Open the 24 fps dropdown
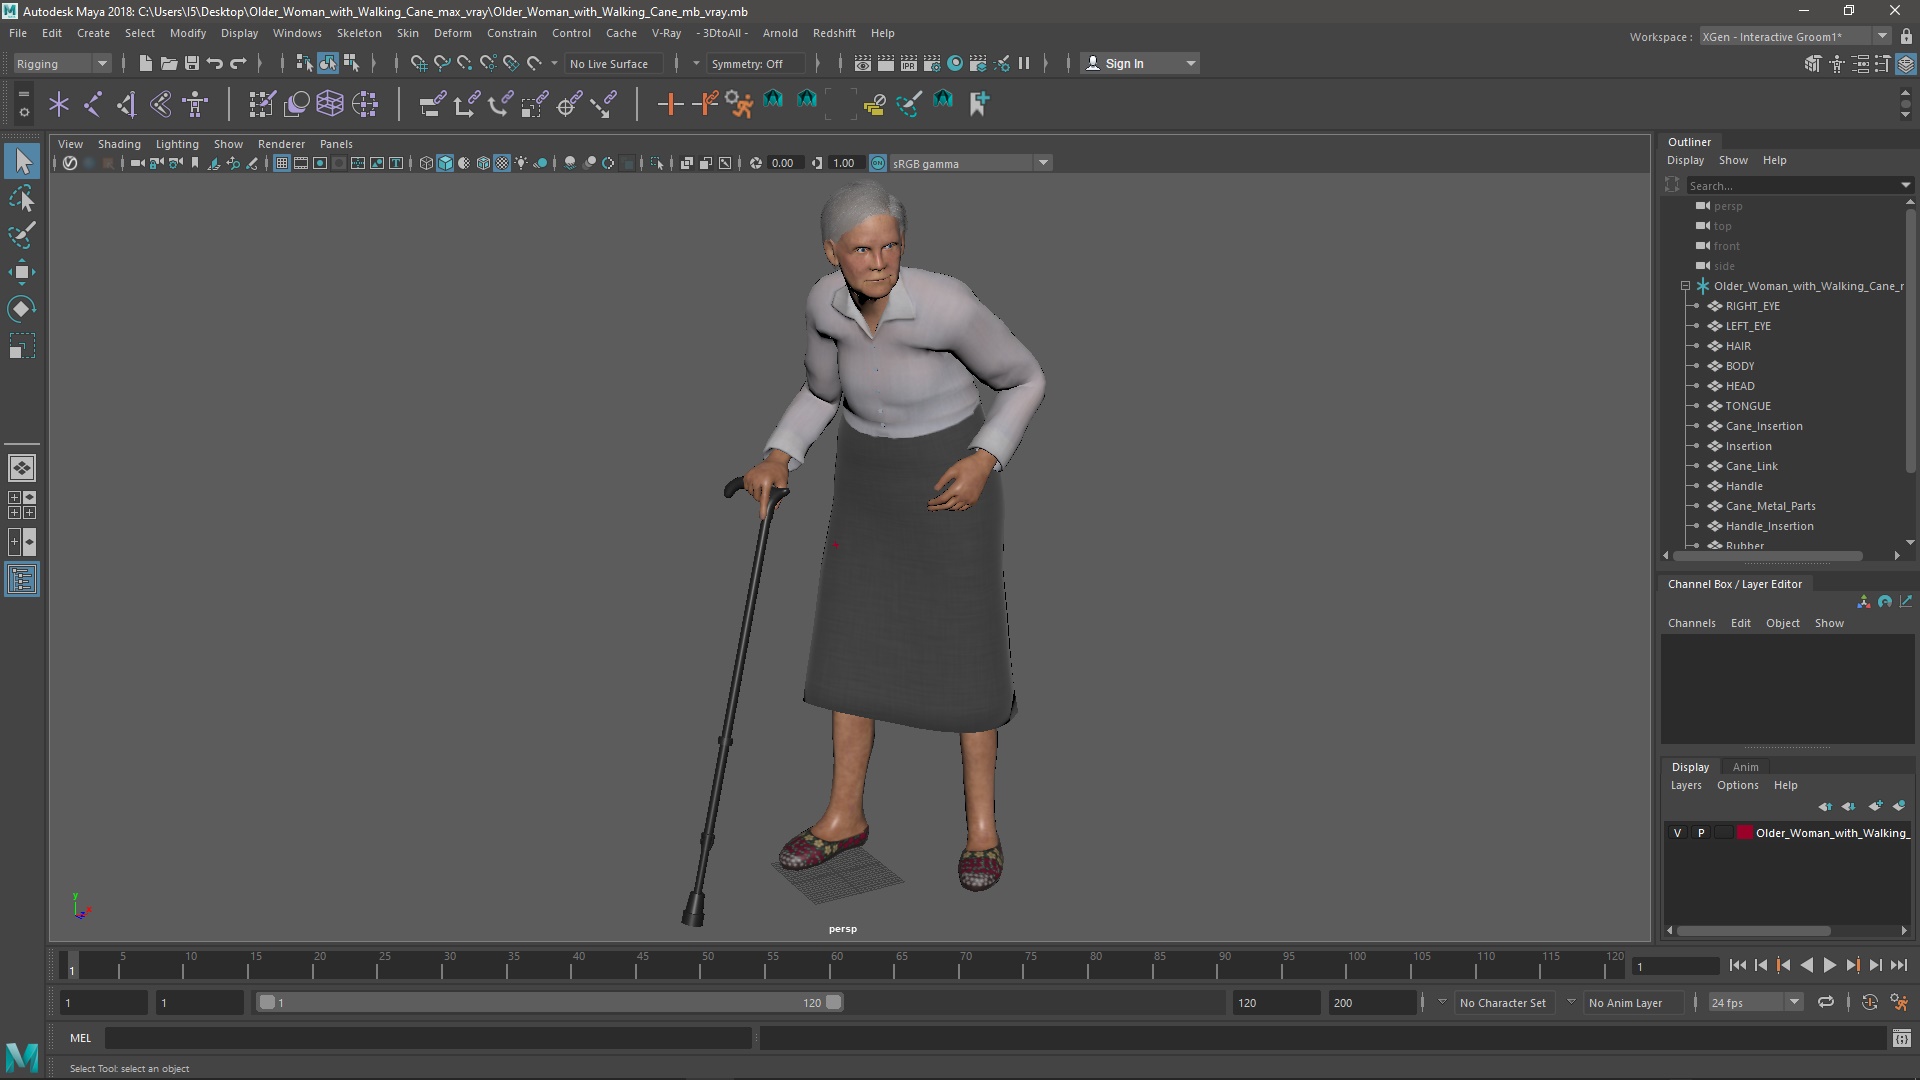Viewport: 1920px width, 1080px height. pos(1755,1002)
